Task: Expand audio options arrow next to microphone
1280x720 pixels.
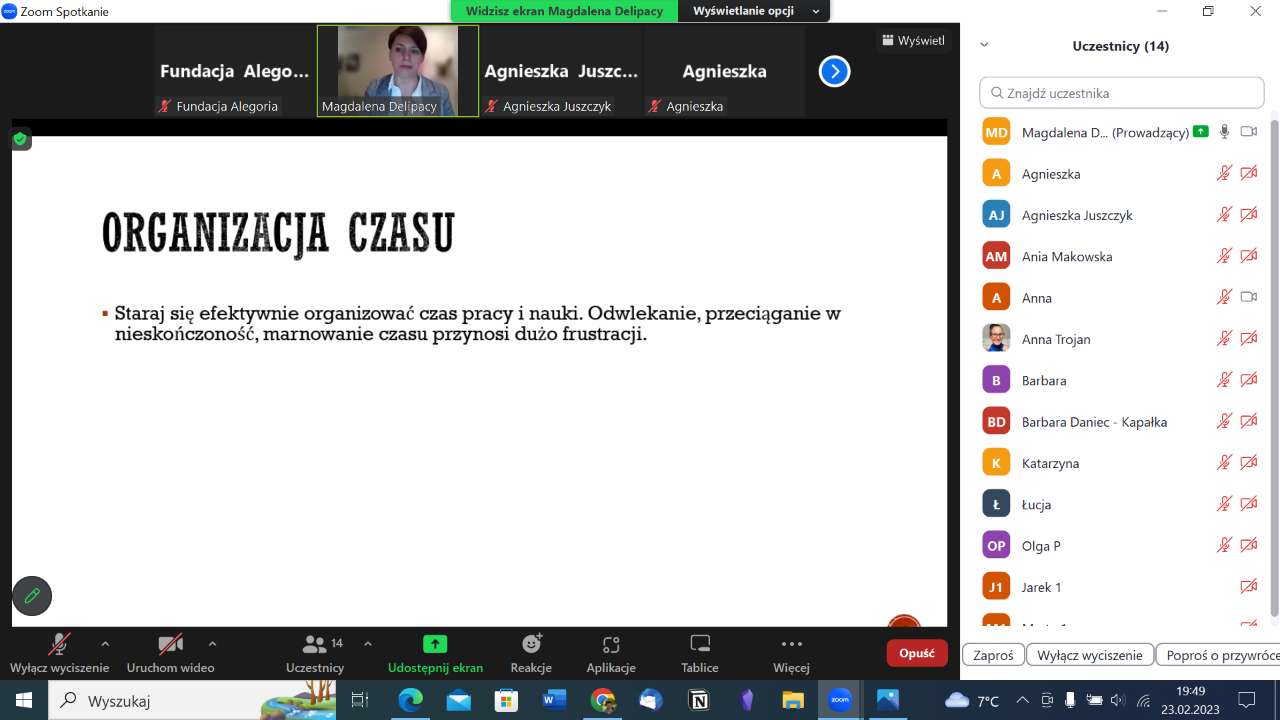Action: 105,644
